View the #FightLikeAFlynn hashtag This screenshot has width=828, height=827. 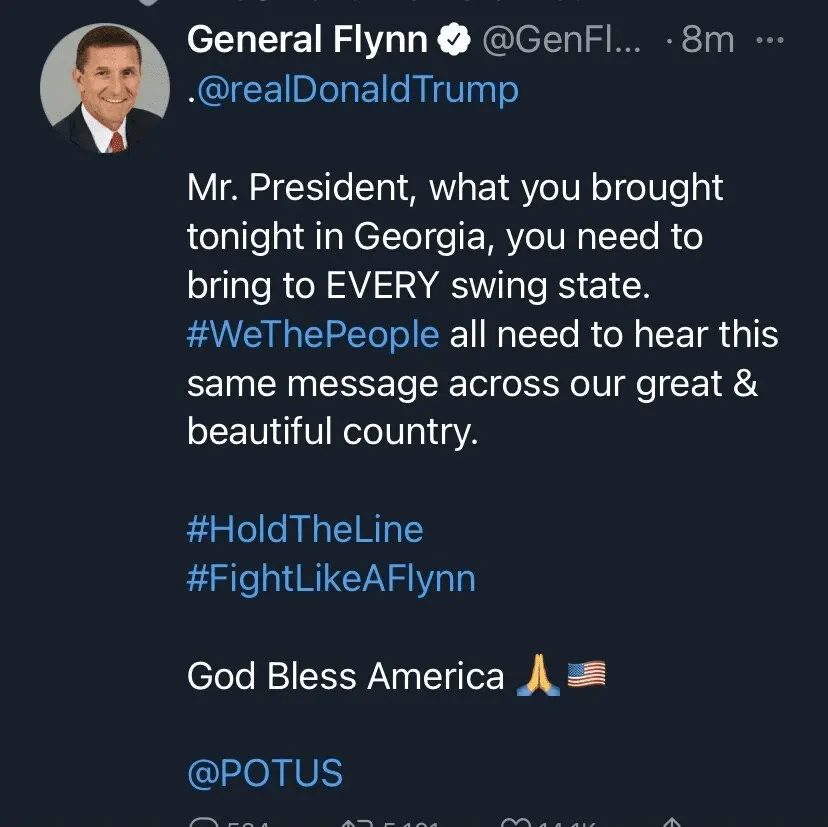331,579
